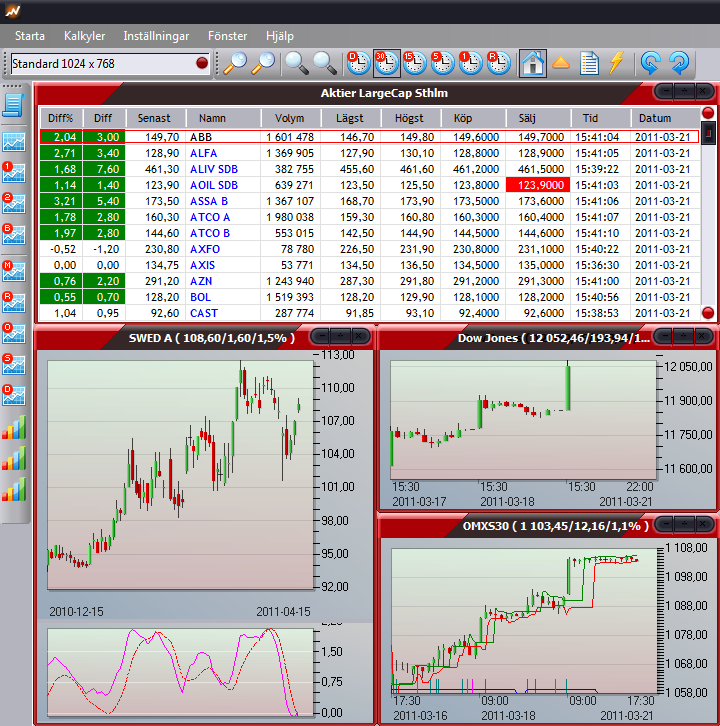Open the CAST stock link
The height and width of the screenshot is (726, 720).
point(204,313)
